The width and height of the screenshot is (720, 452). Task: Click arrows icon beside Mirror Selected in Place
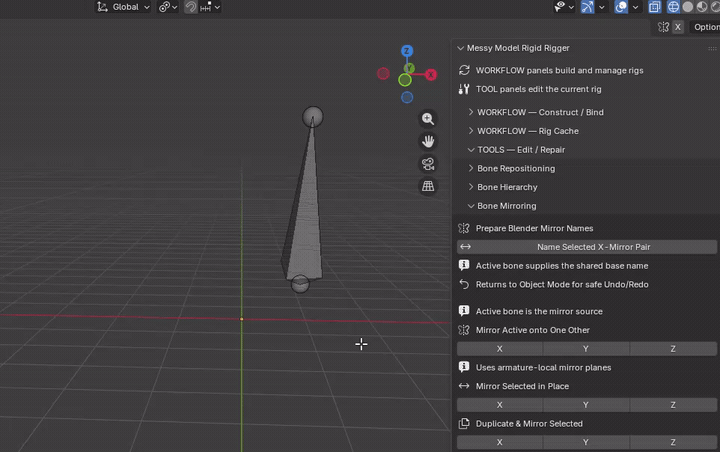point(464,386)
